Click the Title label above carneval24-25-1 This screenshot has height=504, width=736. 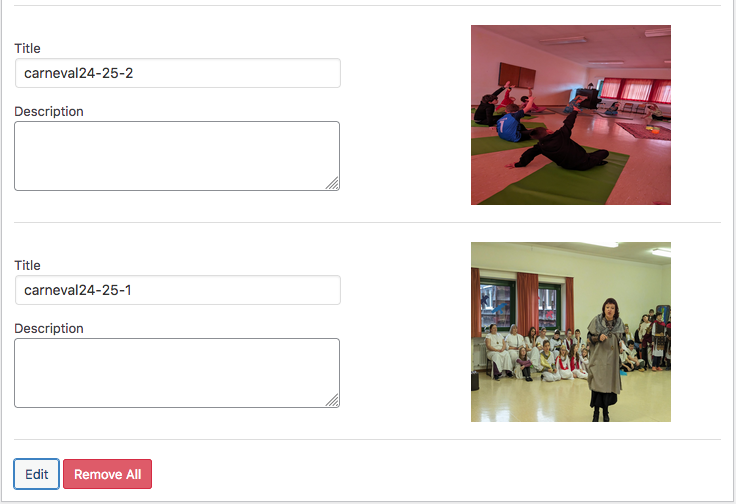27,265
